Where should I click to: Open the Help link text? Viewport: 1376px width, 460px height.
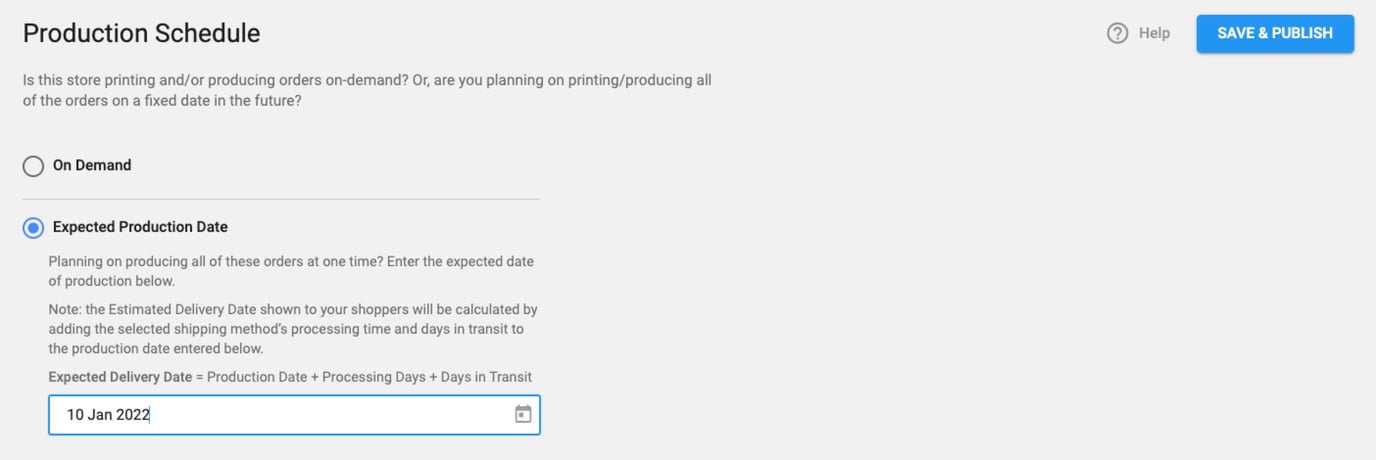pyautogui.click(x=1154, y=34)
